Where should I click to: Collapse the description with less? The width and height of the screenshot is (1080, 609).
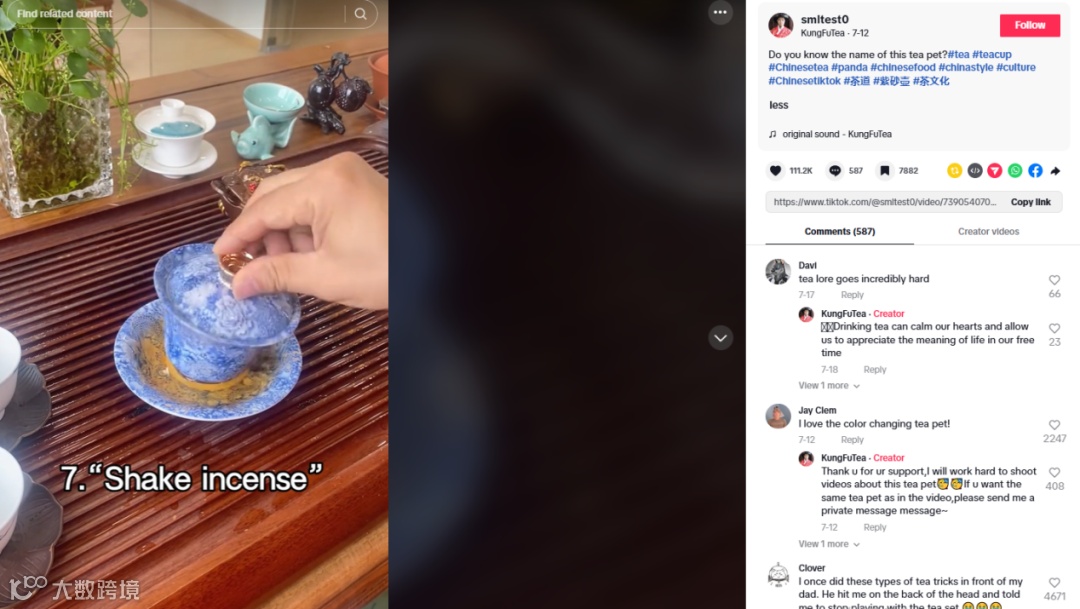[x=778, y=105]
